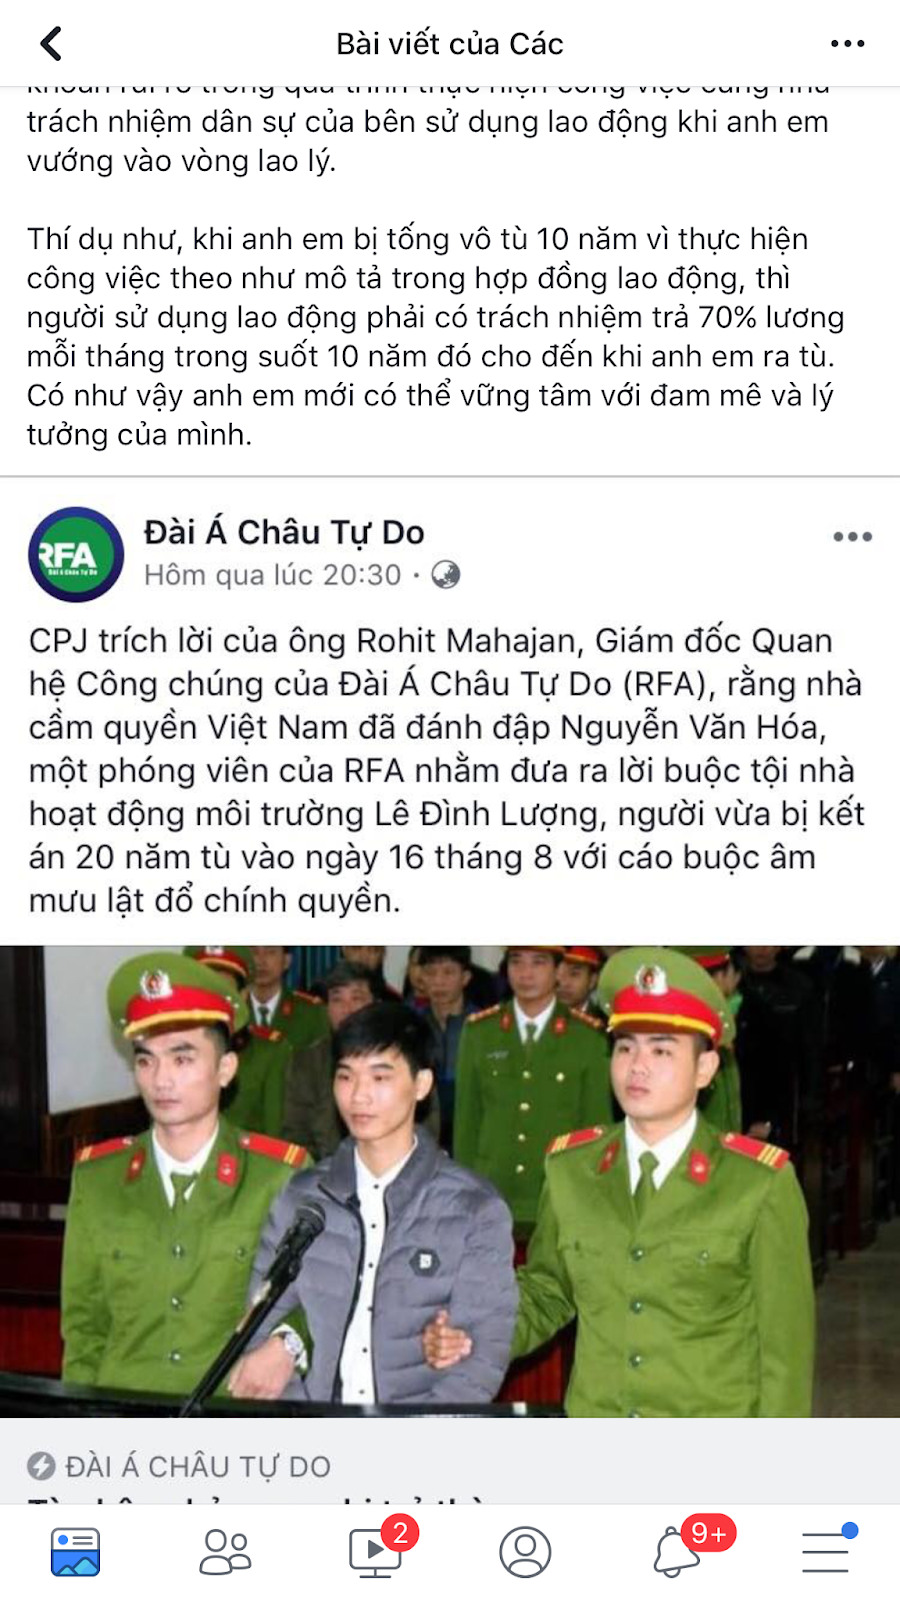Open the courtroom photo in the post
This screenshot has width=900, height=1600.
(450, 1181)
